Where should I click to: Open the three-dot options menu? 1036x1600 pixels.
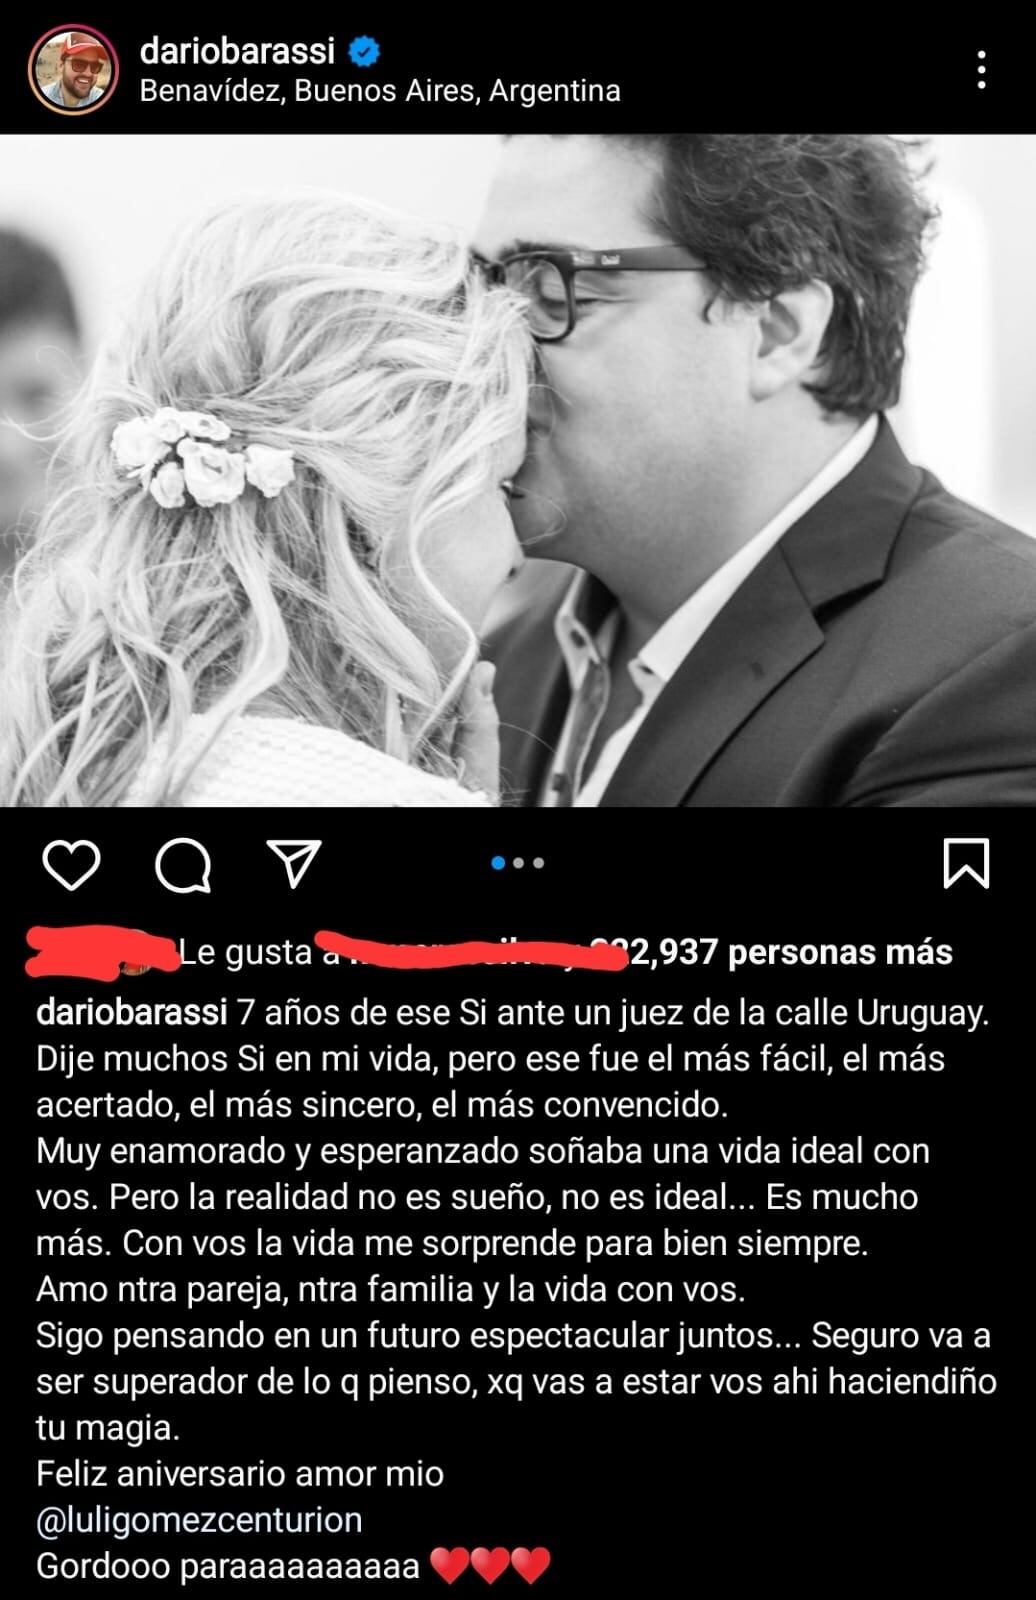pos(982,70)
